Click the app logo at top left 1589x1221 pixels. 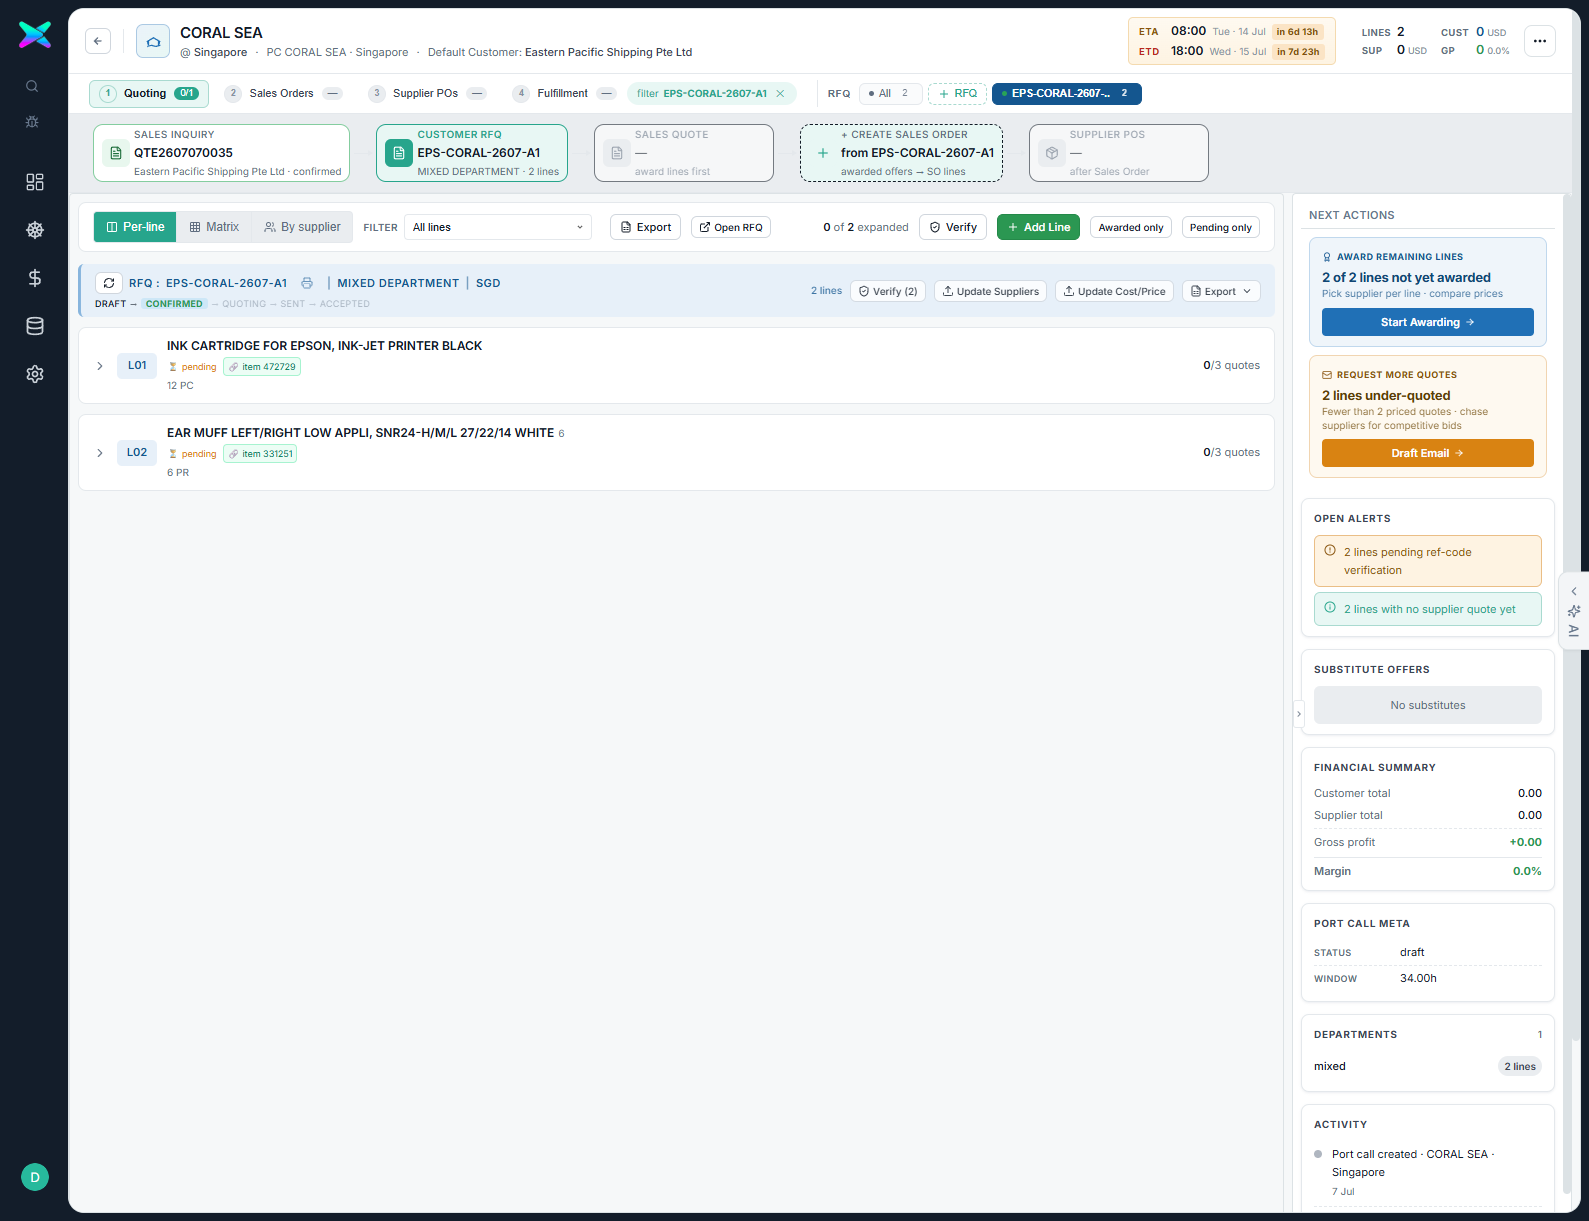[35, 35]
